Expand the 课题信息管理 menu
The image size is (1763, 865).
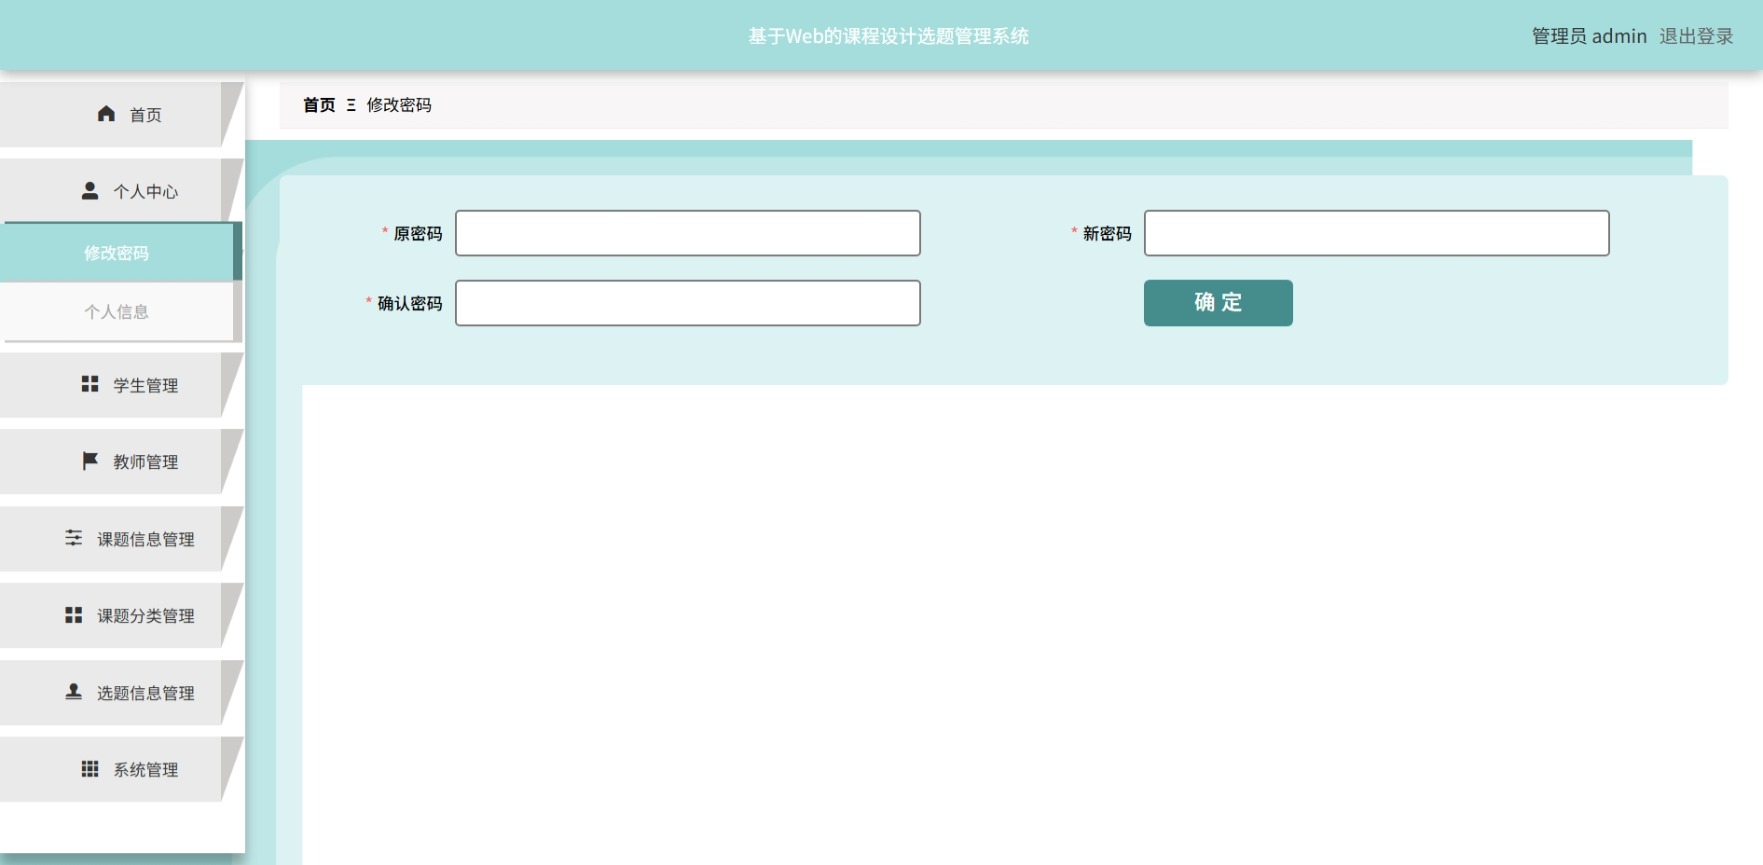(x=121, y=539)
